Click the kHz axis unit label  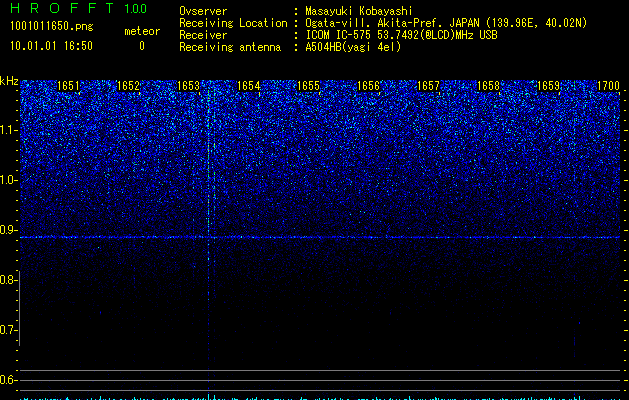click(9, 81)
